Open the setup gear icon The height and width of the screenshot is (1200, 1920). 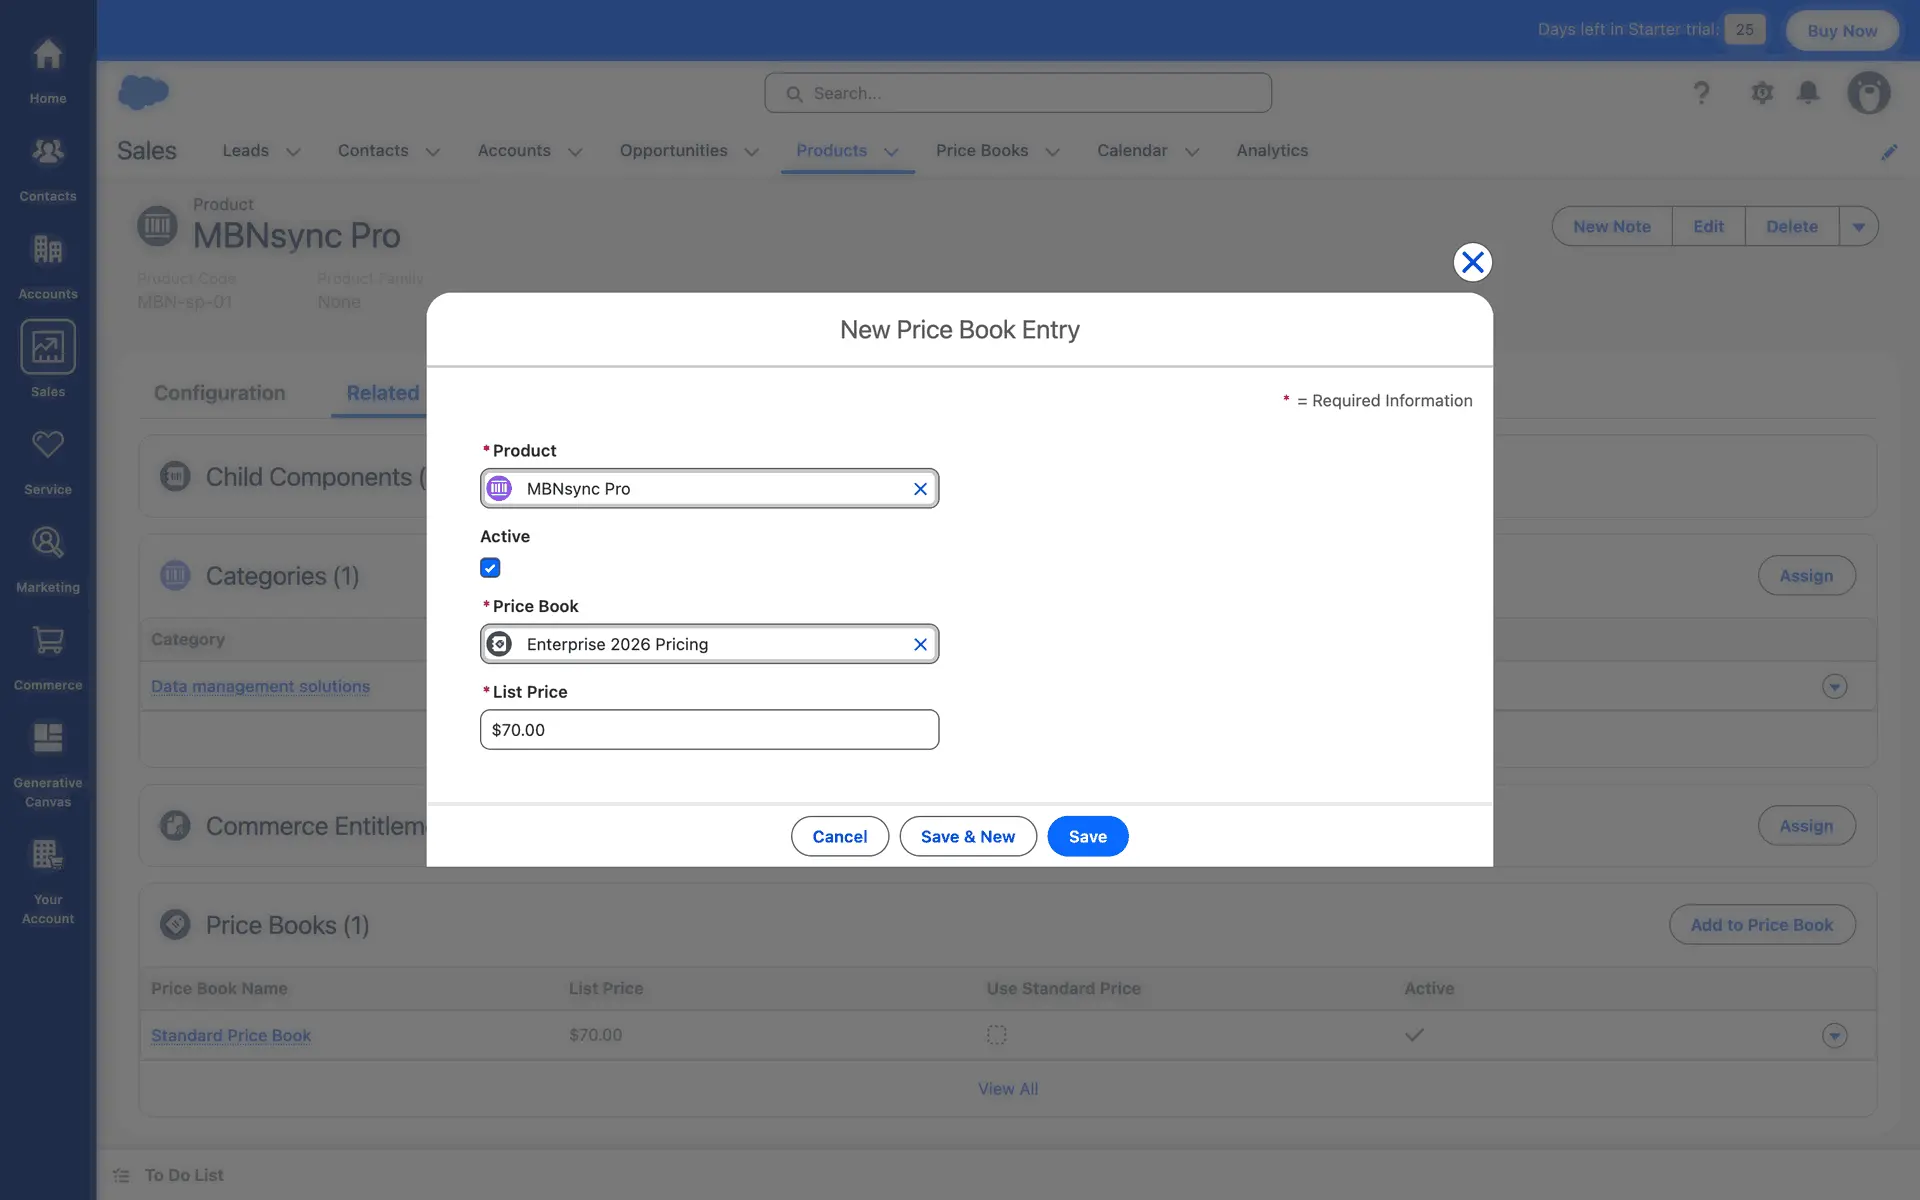[x=1762, y=93]
